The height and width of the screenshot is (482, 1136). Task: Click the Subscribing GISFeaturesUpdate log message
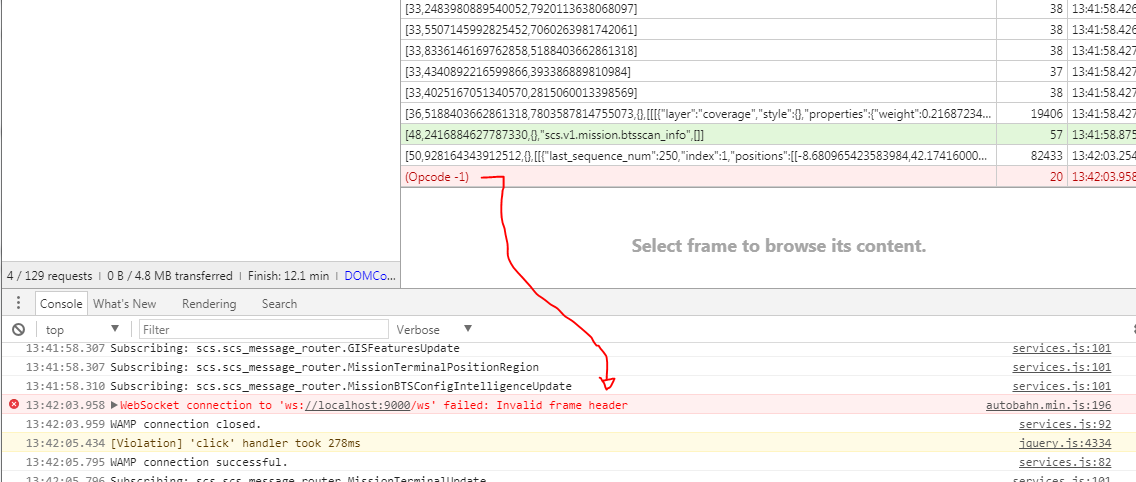(x=285, y=348)
